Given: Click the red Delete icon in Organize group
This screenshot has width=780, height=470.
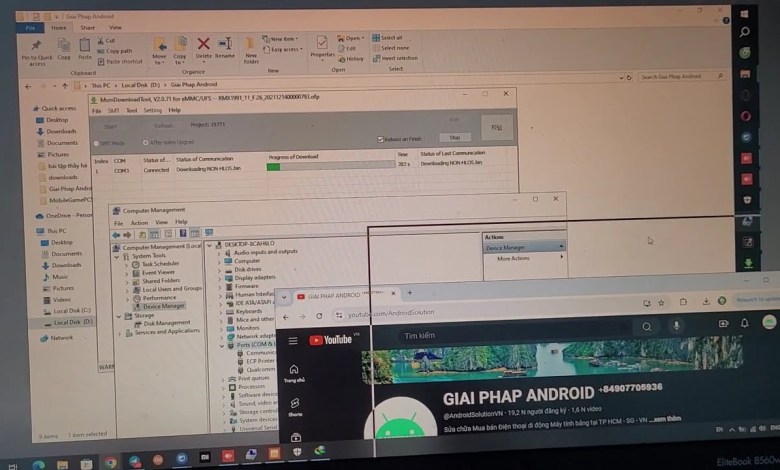Looking at the screenshot, I should (203, 48).
